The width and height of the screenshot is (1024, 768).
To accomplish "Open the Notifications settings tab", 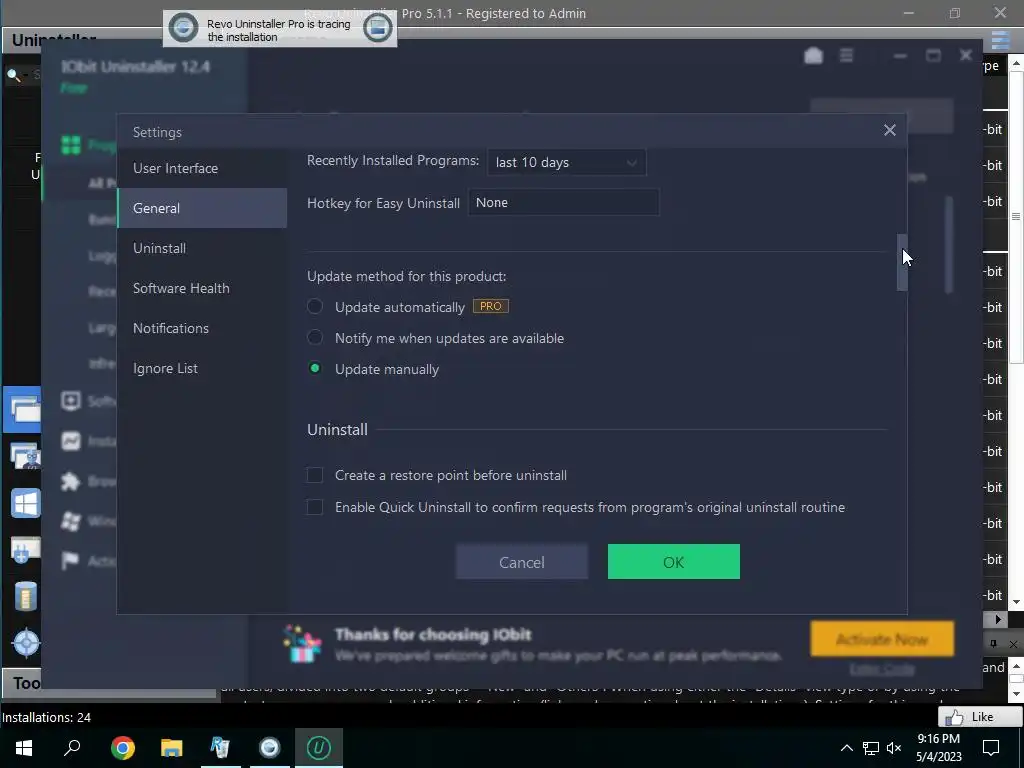I will click(x=202, y=328).
